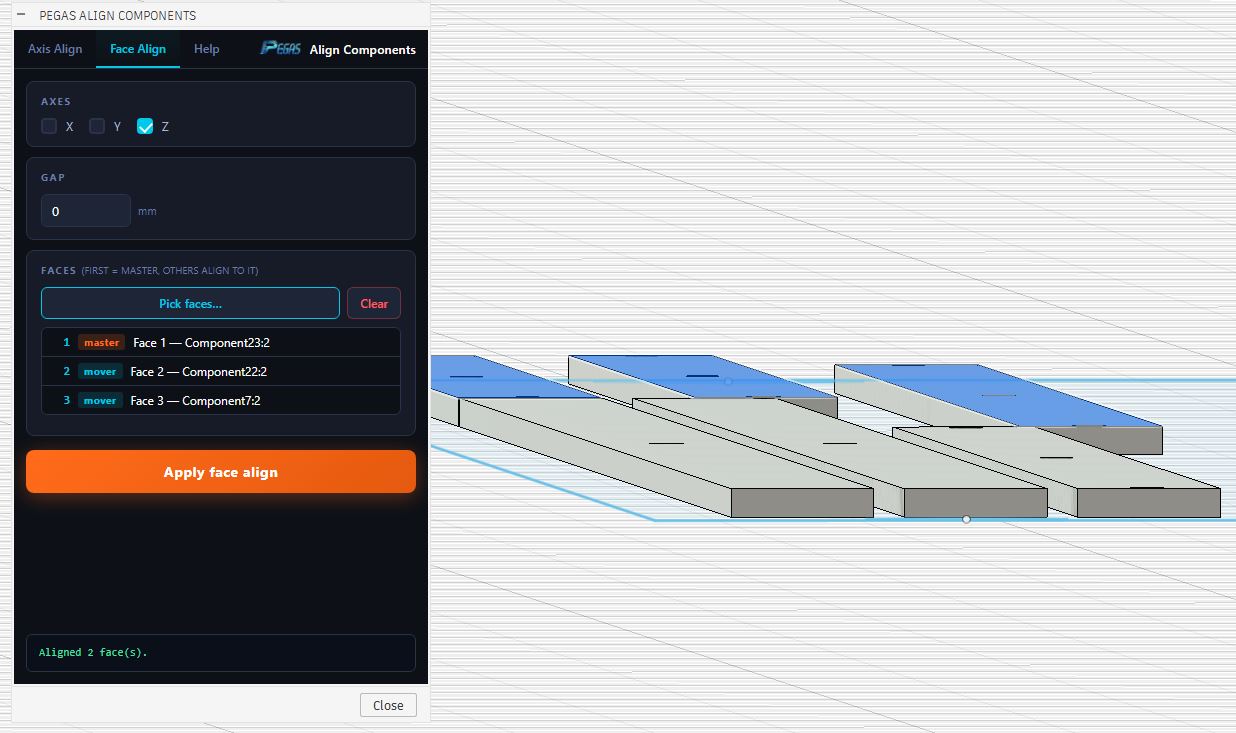Image resolution: width=1236 pixels, height=733 pixels.
Task: Clear the selected faces list
Action: pos(374,303)
